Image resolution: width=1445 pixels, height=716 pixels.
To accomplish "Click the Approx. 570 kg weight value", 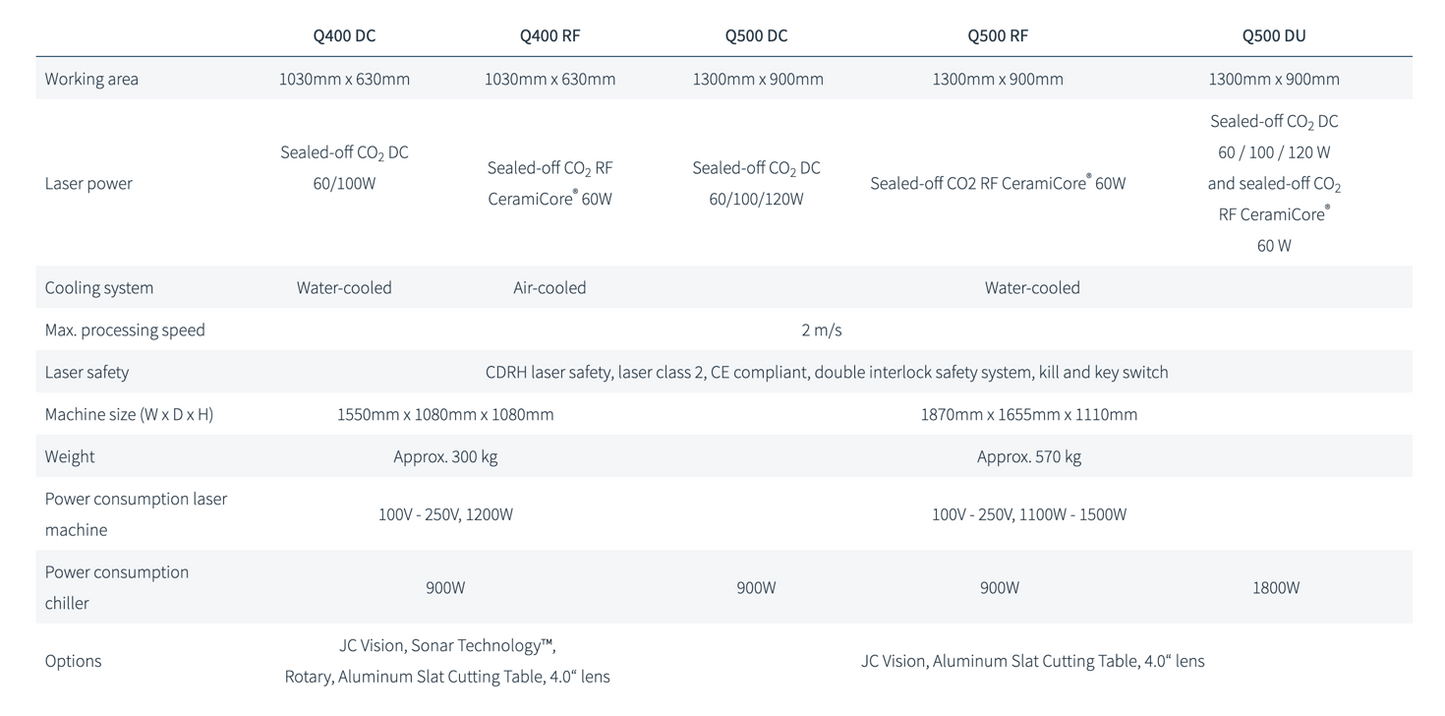I will point(1029,457).
